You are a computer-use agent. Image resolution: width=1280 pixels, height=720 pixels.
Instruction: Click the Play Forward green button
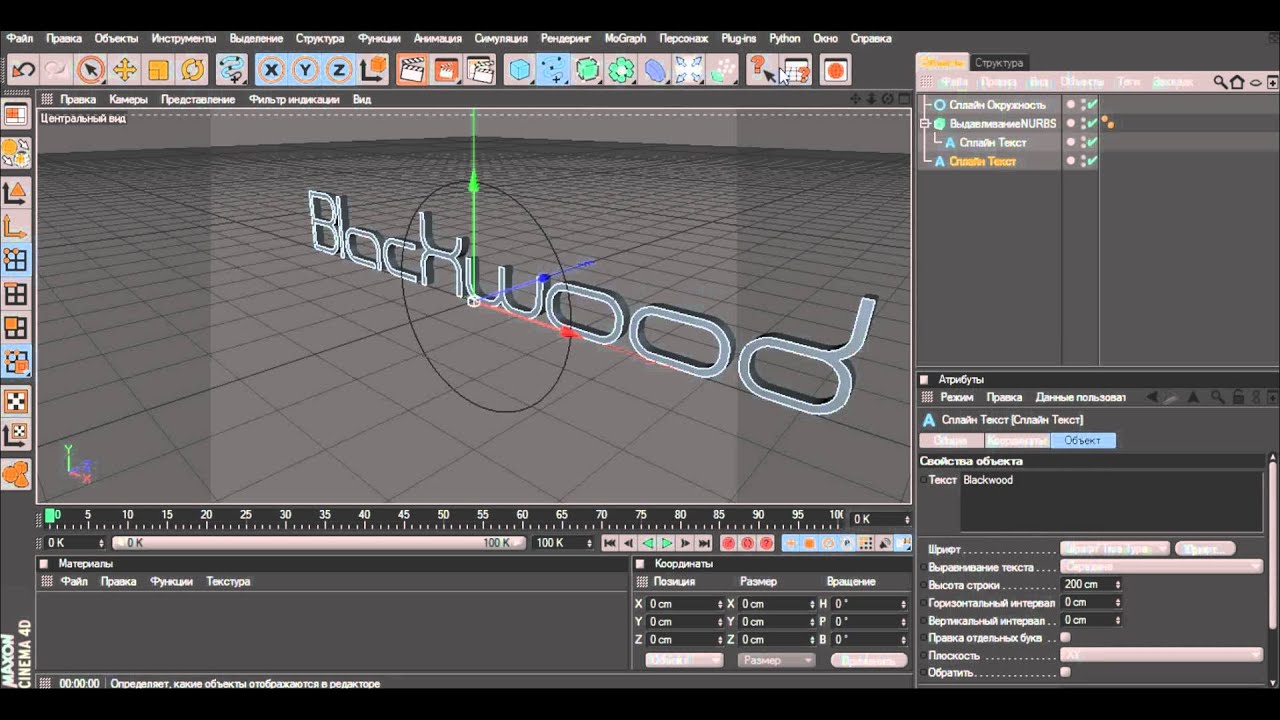point(667,543)
